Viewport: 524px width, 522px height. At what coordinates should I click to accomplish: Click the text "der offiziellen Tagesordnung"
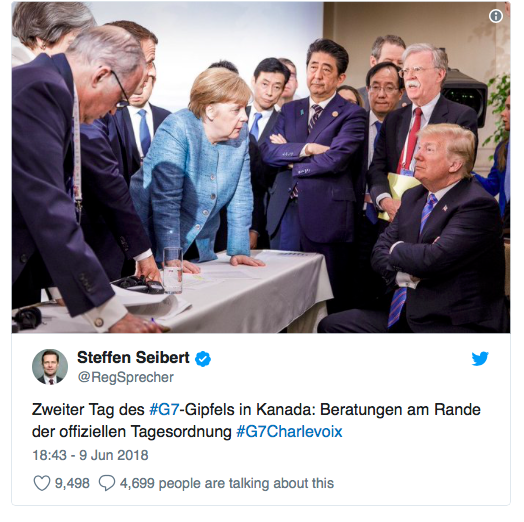(x=132, y=431)
